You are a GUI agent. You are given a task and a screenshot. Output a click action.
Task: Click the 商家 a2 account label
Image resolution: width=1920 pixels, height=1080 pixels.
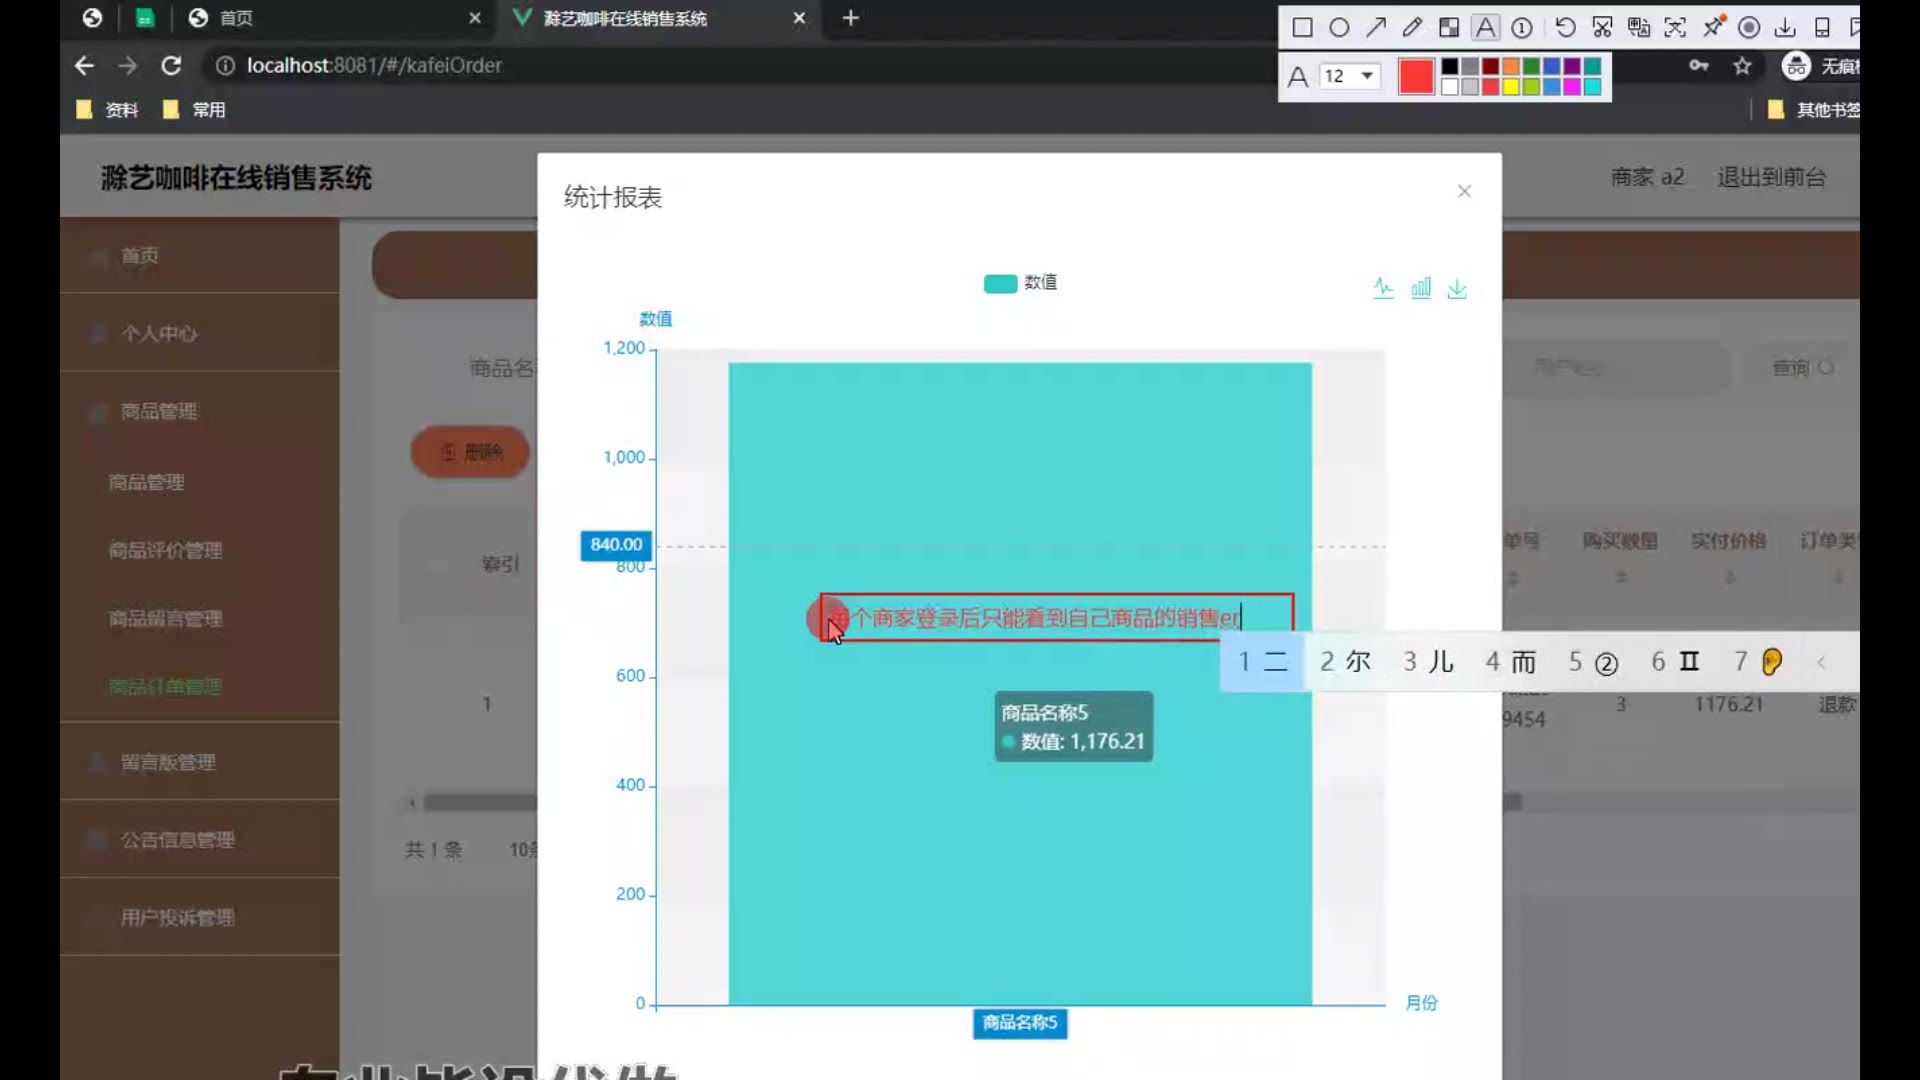click(x=1648, y=178)
